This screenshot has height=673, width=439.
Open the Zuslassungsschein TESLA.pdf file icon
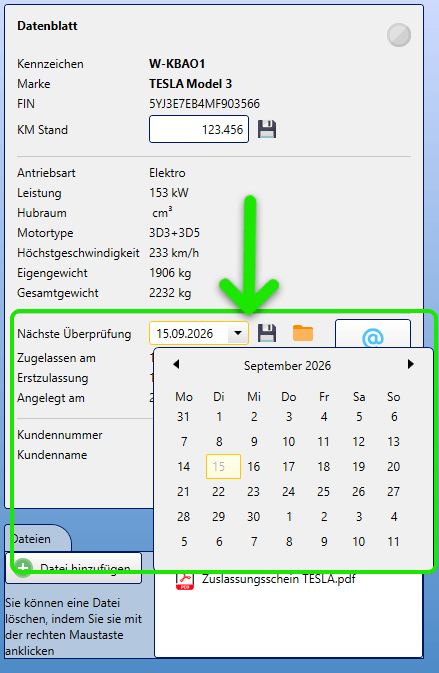[185, 580]
